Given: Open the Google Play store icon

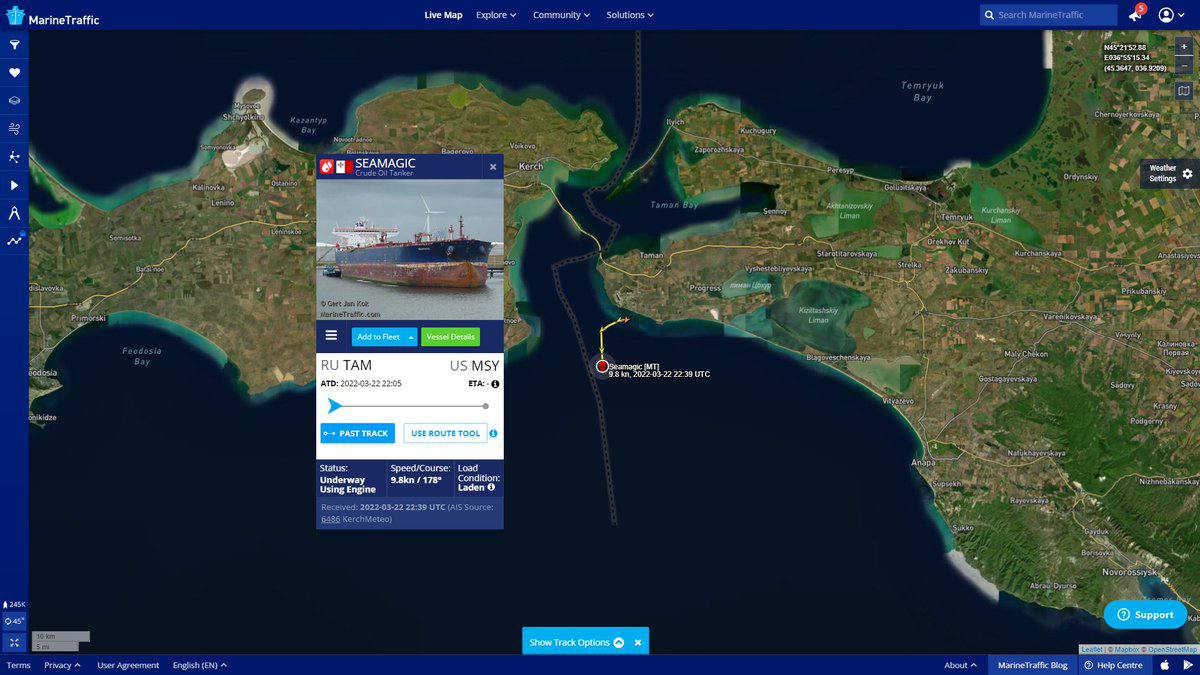Looking at the screenshot, I should pos(1188,665).
